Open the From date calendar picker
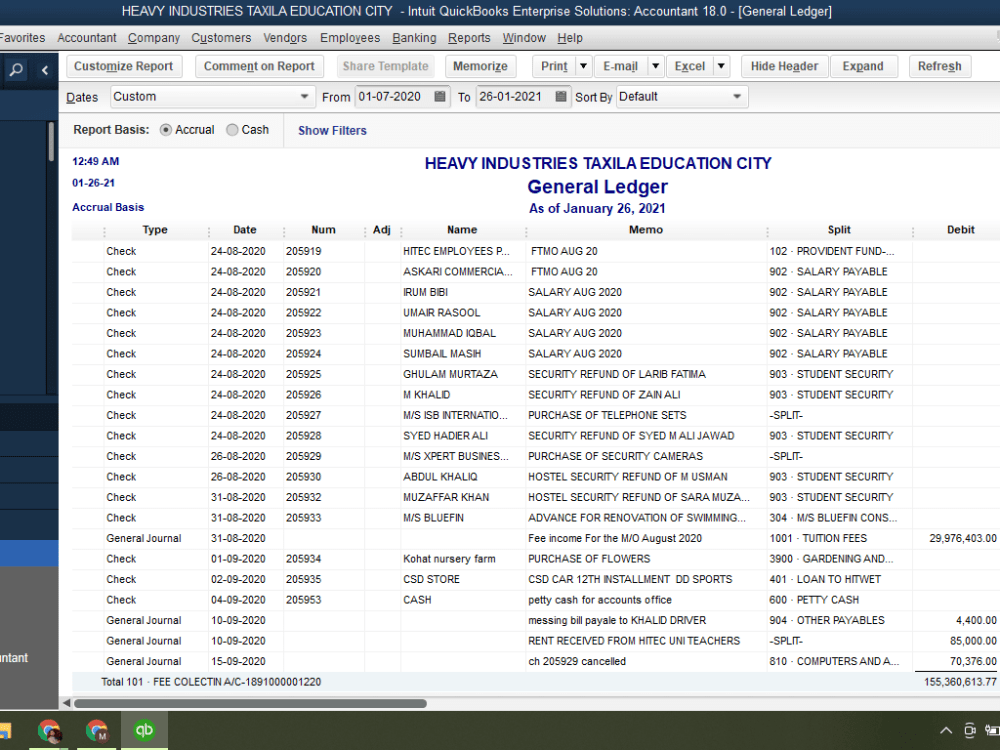1000x750 pixels. pos(439,96)
